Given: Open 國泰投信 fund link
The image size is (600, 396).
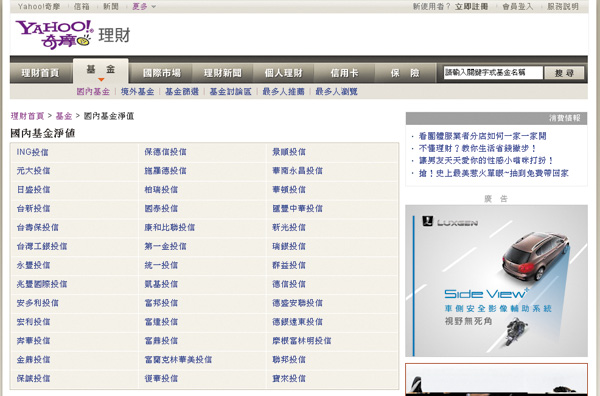Looking at the screenshot, I should (x=161, y=209).
